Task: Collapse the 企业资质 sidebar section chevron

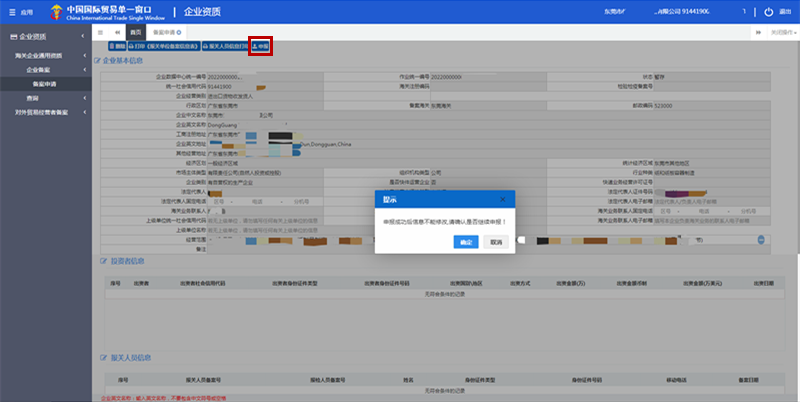Action: 83,36
